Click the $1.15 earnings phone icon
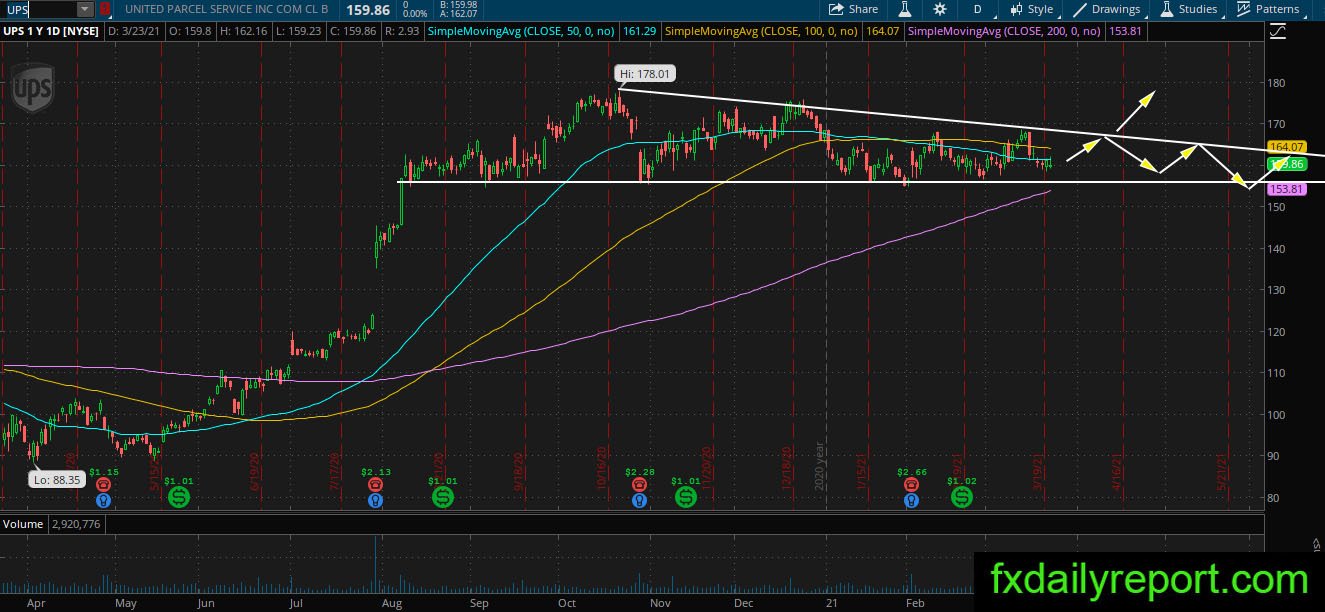Image resolution: width=1325 pixels, height=612 pixels. click(103, 485)
